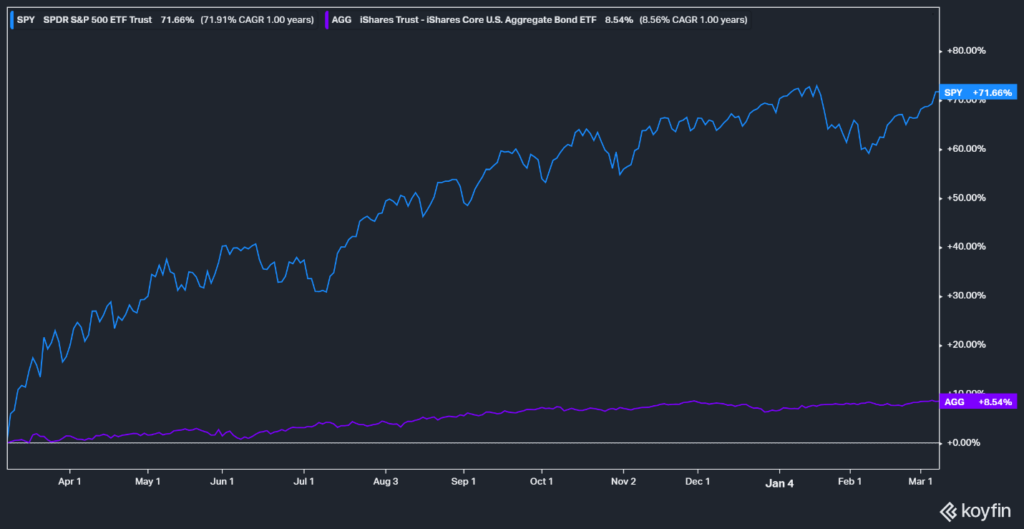The width and height of the screenshot is (1024, 529).
Task: Click the +80.00% axis label
Action: [x=966, y=51]
